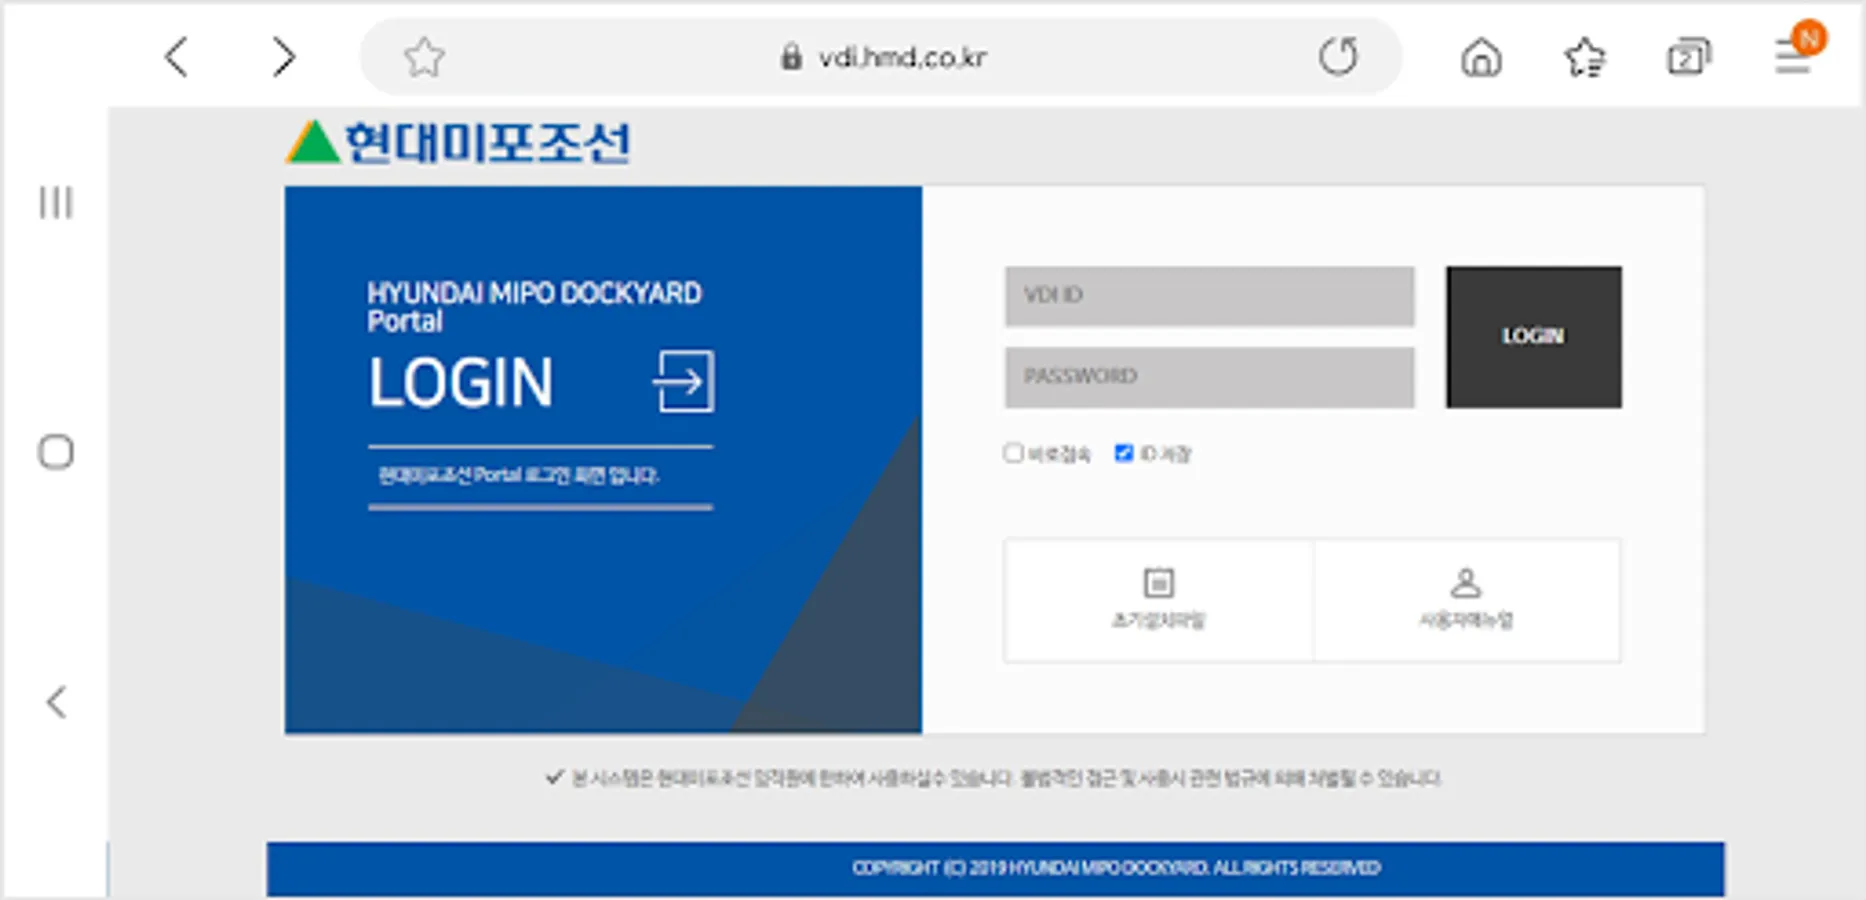1866x900 pixels.
Task: Go back using the browser back arrow
Action: [177, 57]
